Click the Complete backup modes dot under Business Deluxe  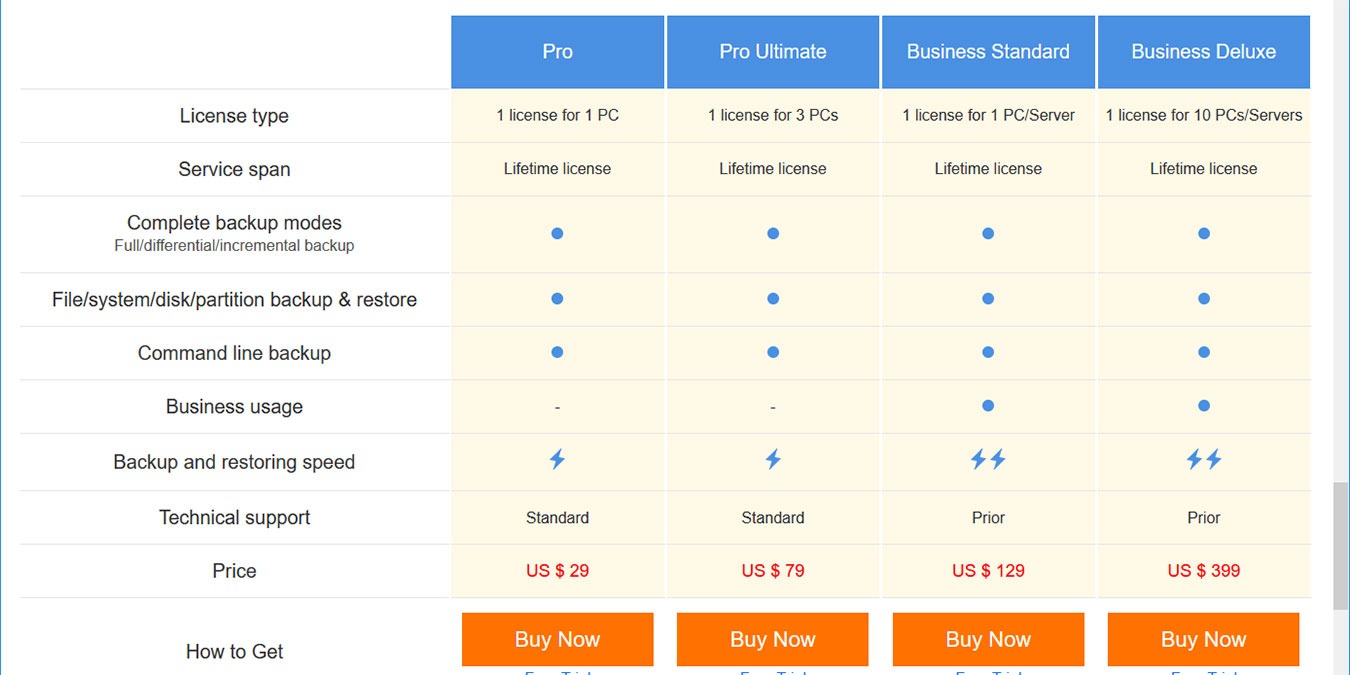(1203, 233)
